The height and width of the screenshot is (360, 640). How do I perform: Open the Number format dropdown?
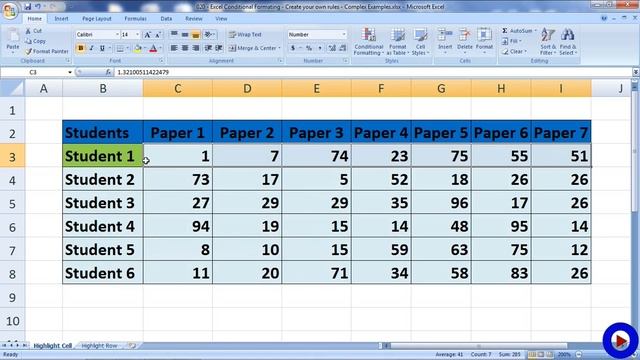pos(344,35)
